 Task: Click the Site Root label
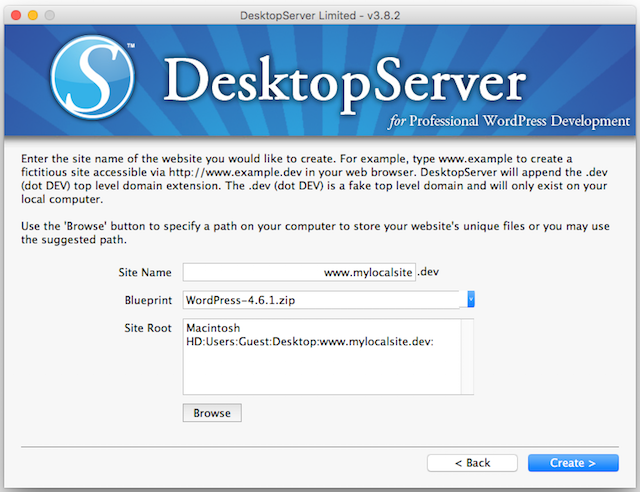146,328
